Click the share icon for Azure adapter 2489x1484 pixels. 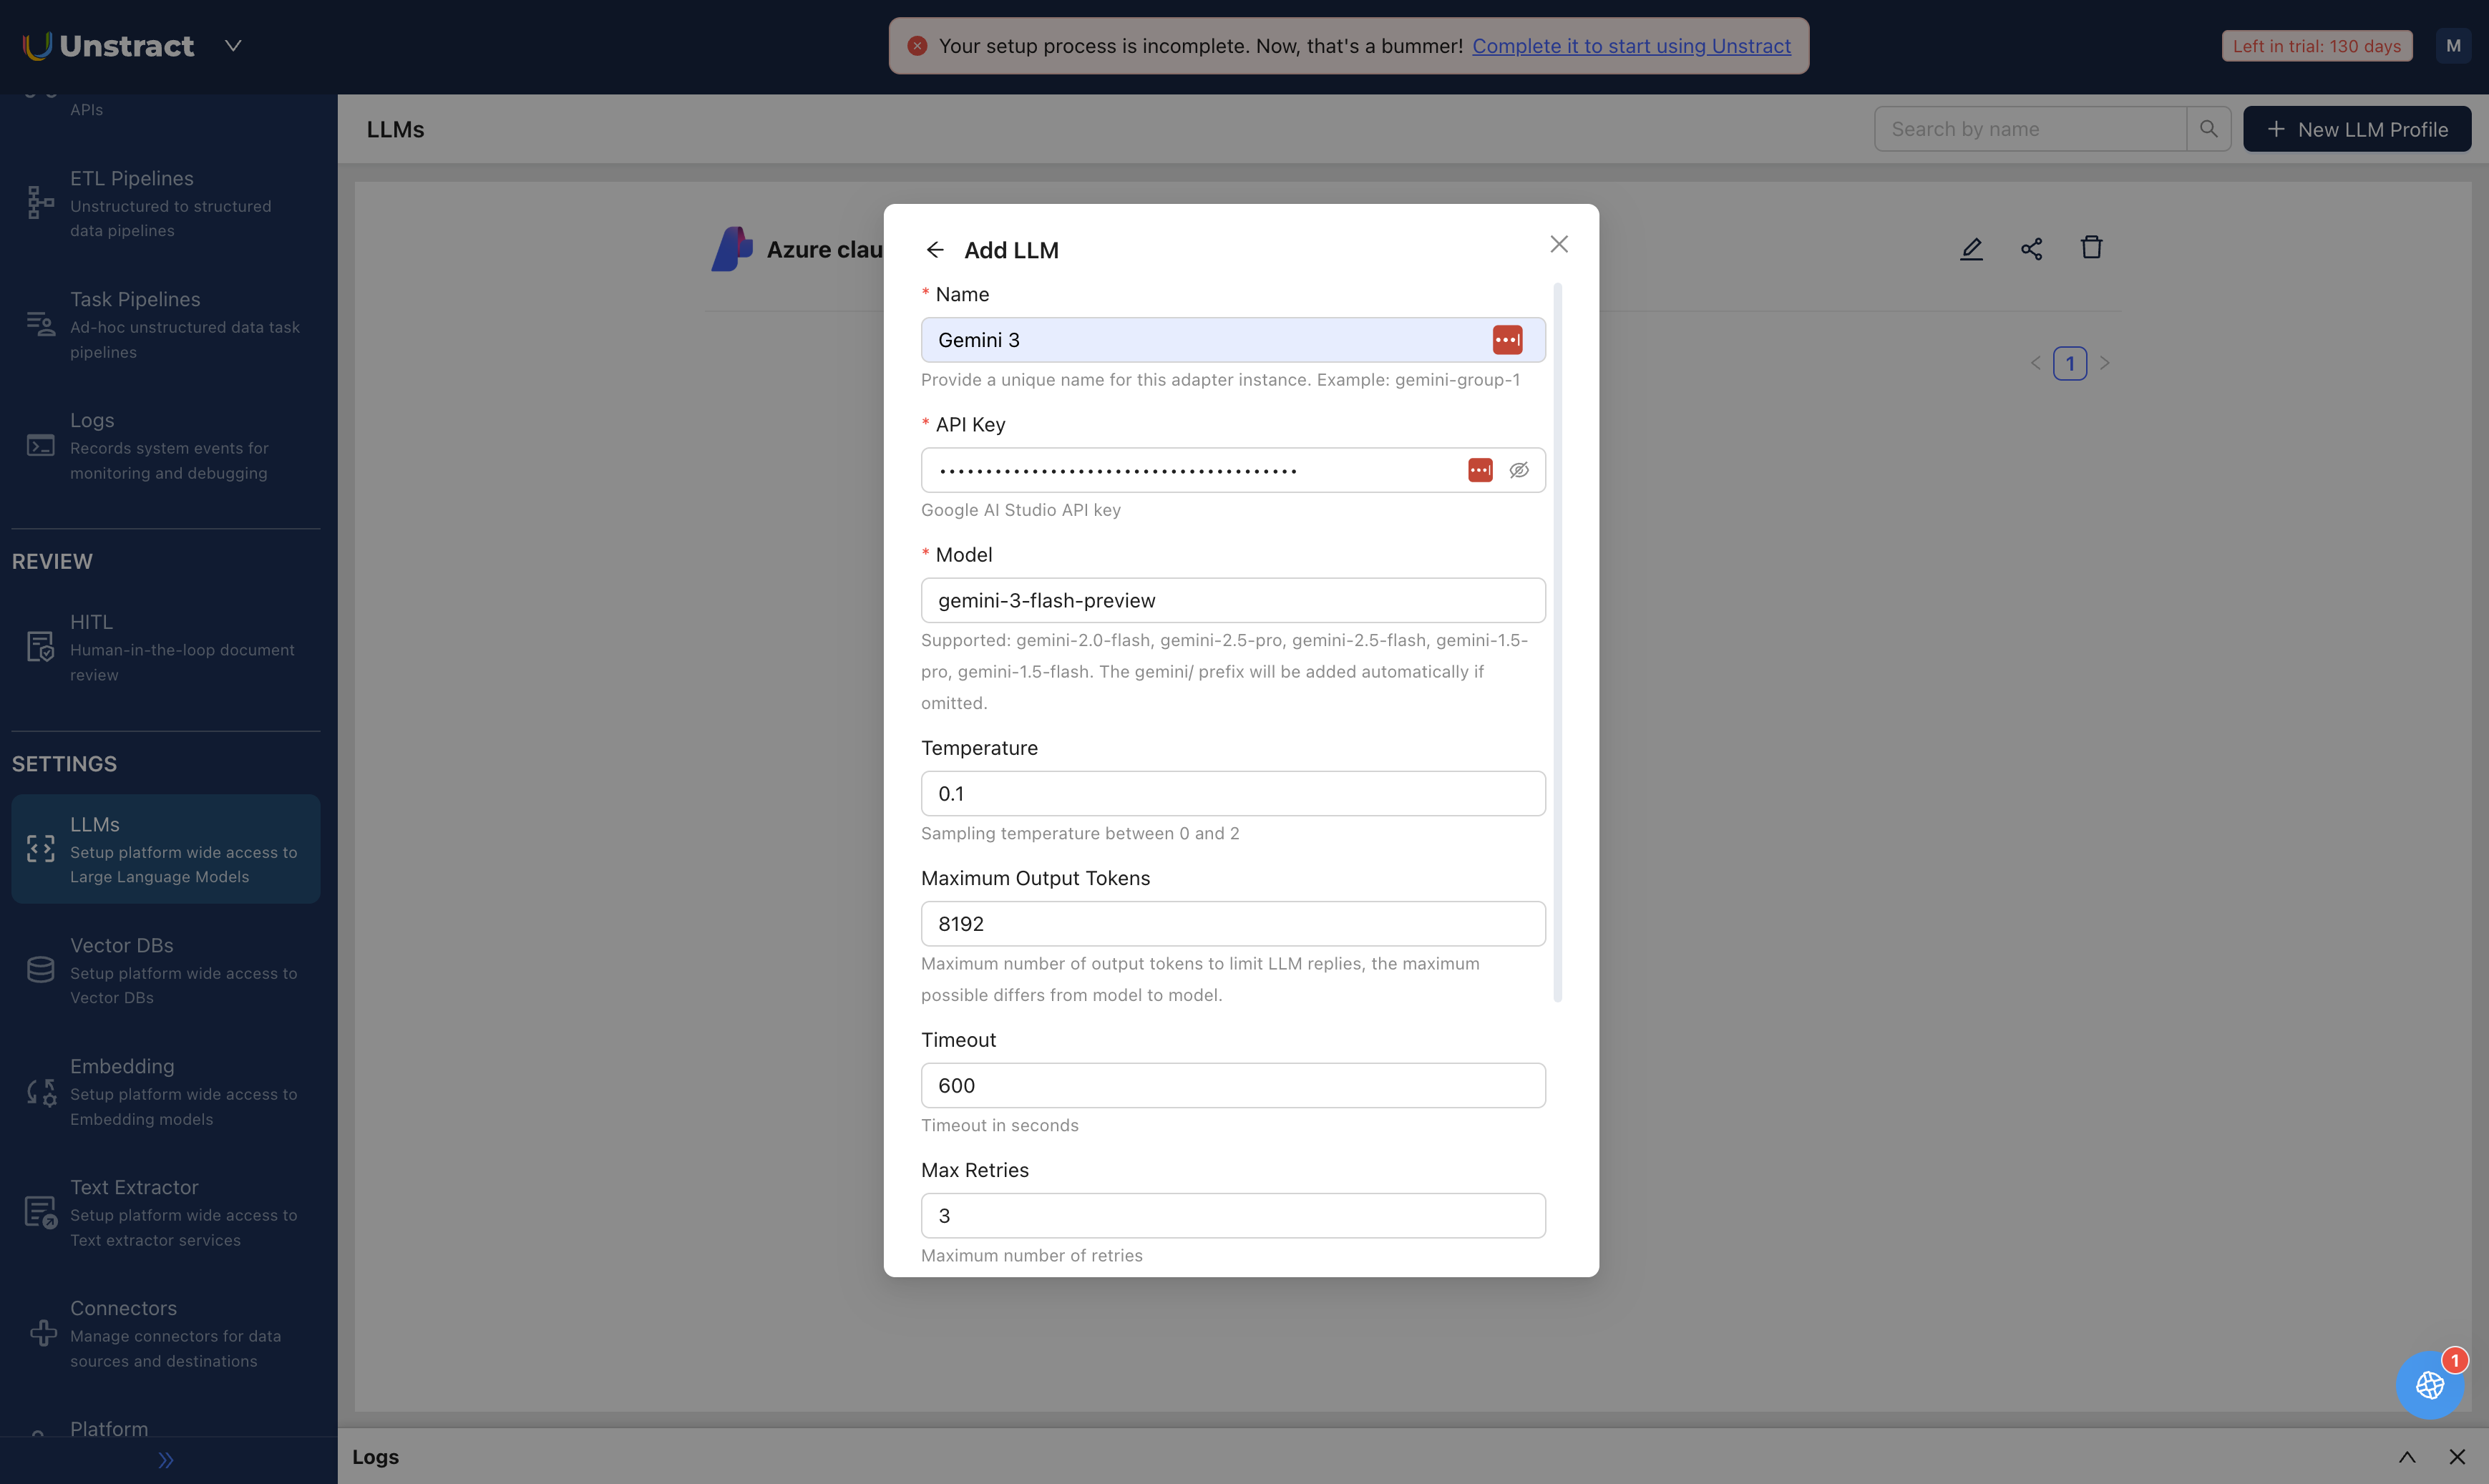click(2031, 249)
